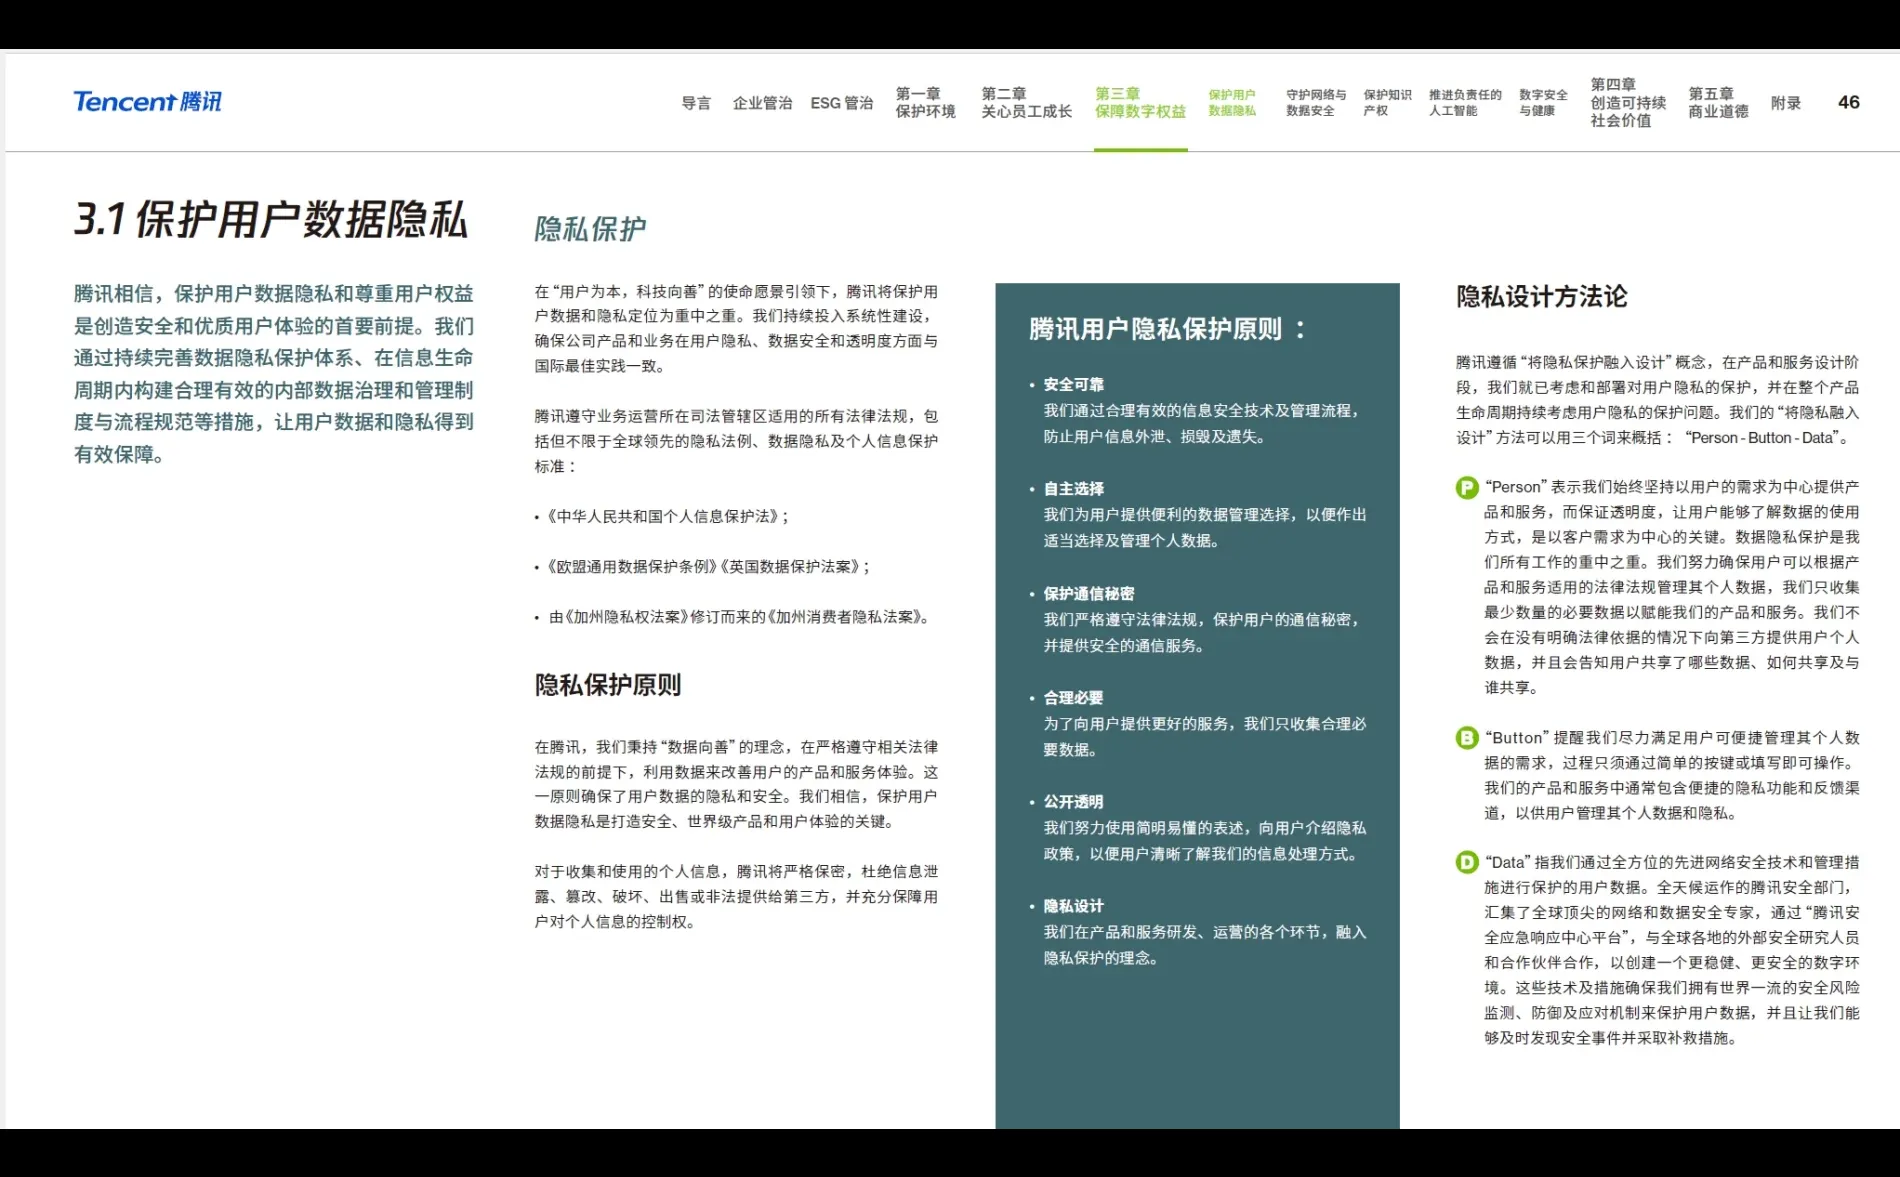This screenshot has width=1900, height=1177.
Task: Open 第二章 关心员工成长 chapter
Action: click(1024, 103)
